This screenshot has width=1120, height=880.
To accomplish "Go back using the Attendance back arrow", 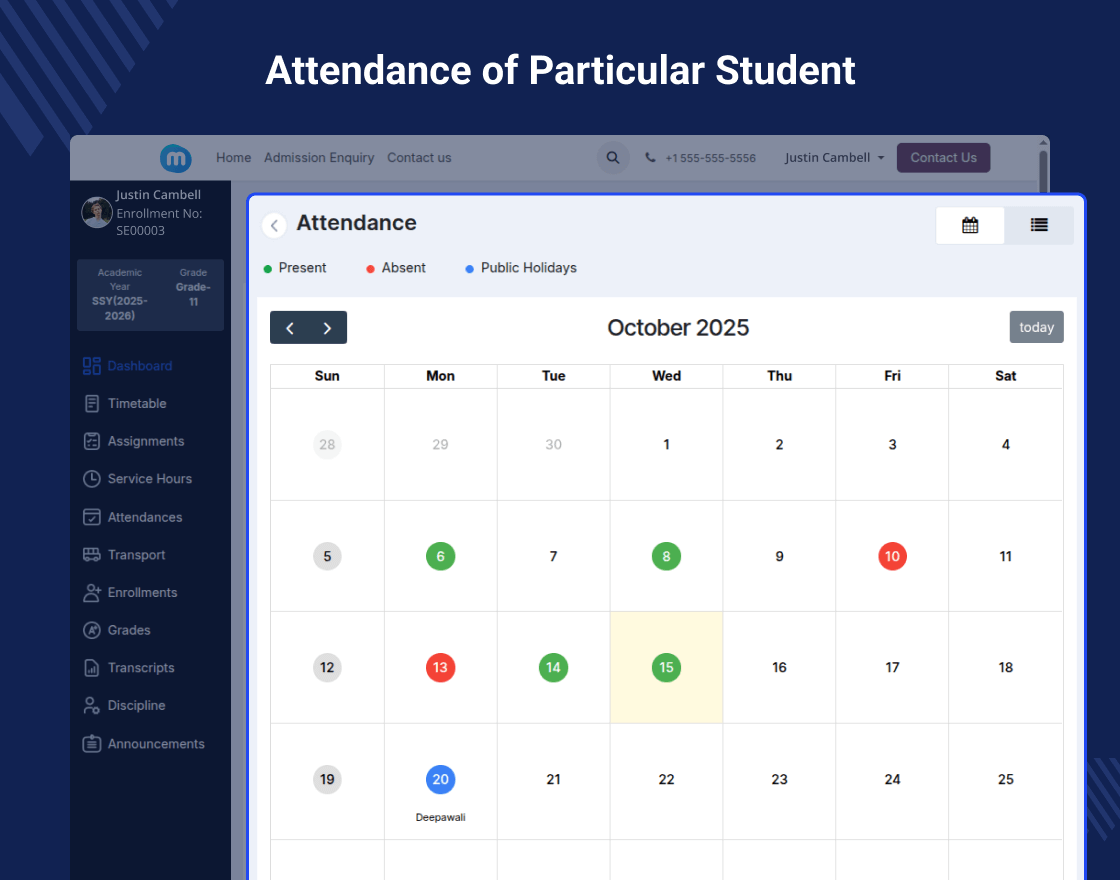I will [274, 225].
